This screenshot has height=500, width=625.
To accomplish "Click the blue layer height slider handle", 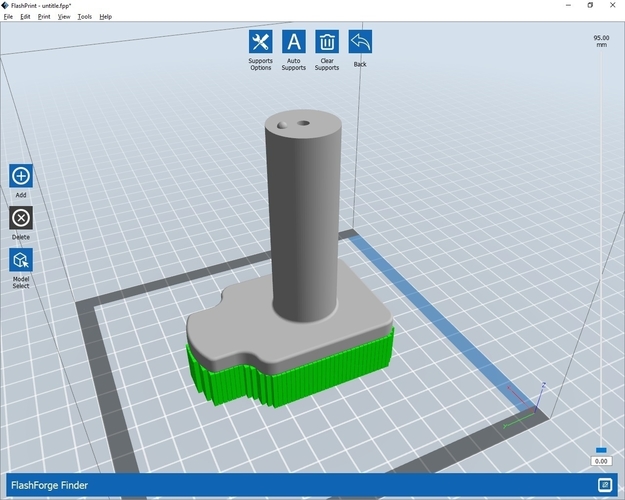I will click(x=601, y=450).
